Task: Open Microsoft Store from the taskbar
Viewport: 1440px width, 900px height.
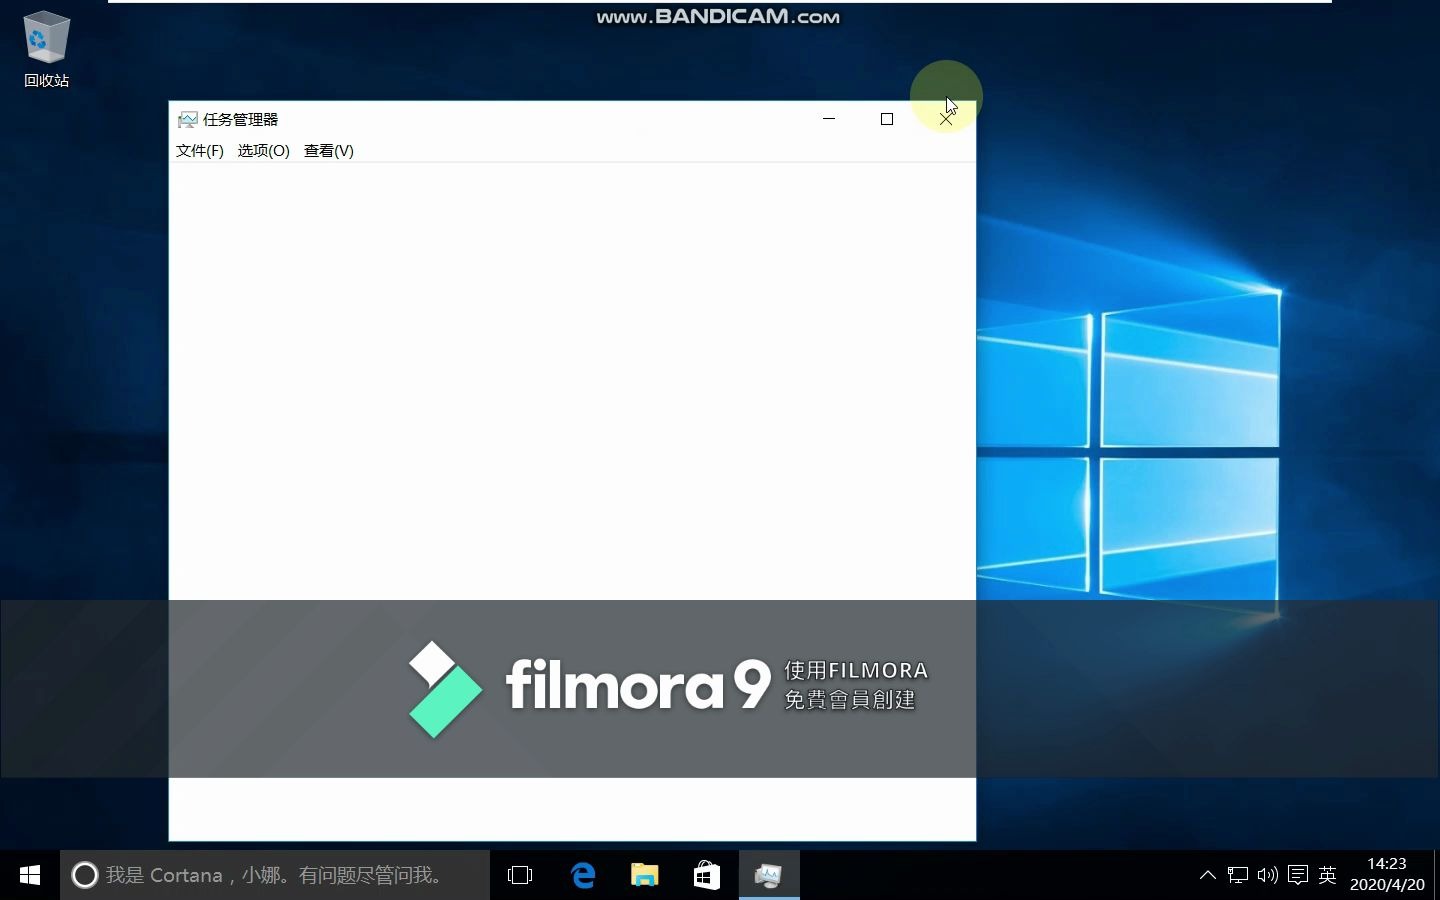Action: [x=706, y=875]
